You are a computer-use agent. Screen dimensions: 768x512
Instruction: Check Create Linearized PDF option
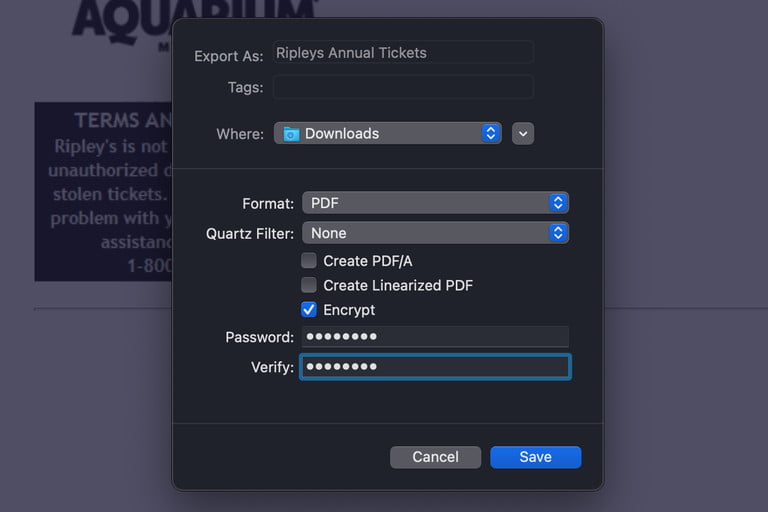[x=309, y=285]
